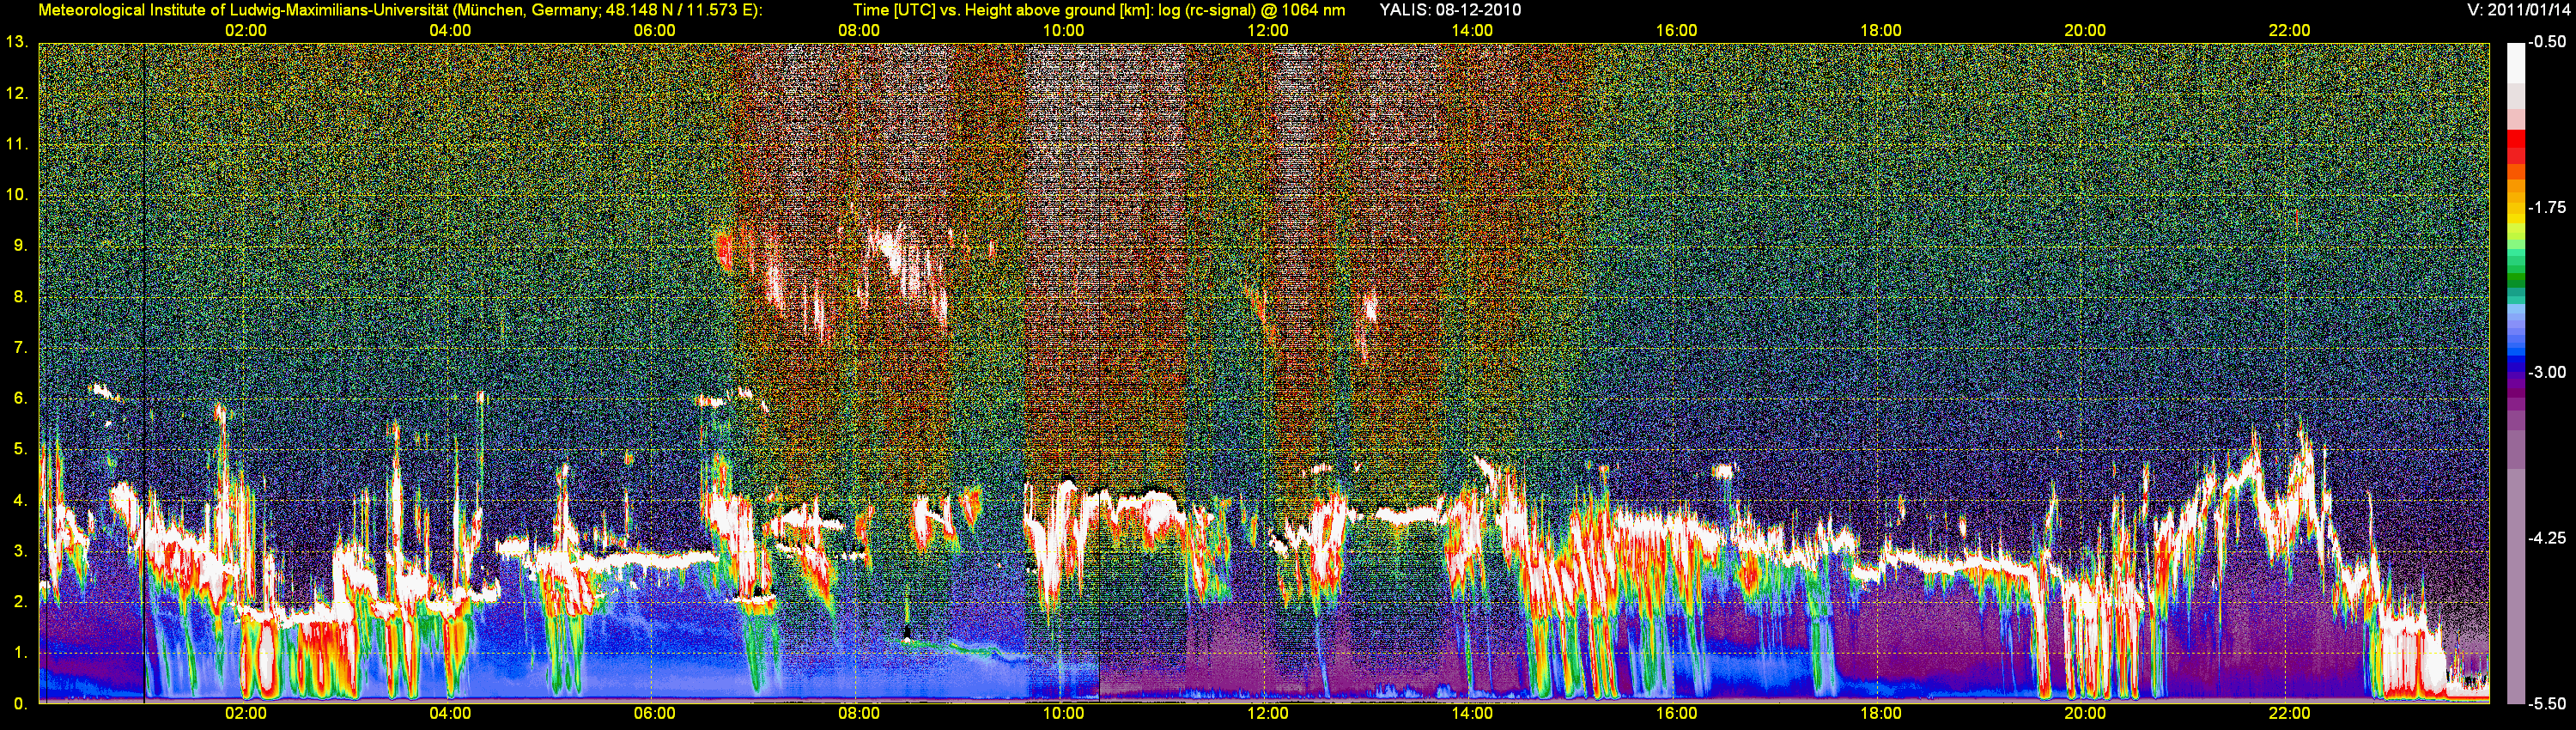Click the 2. height axis label

pyautogui.click(x=20, y=601)
